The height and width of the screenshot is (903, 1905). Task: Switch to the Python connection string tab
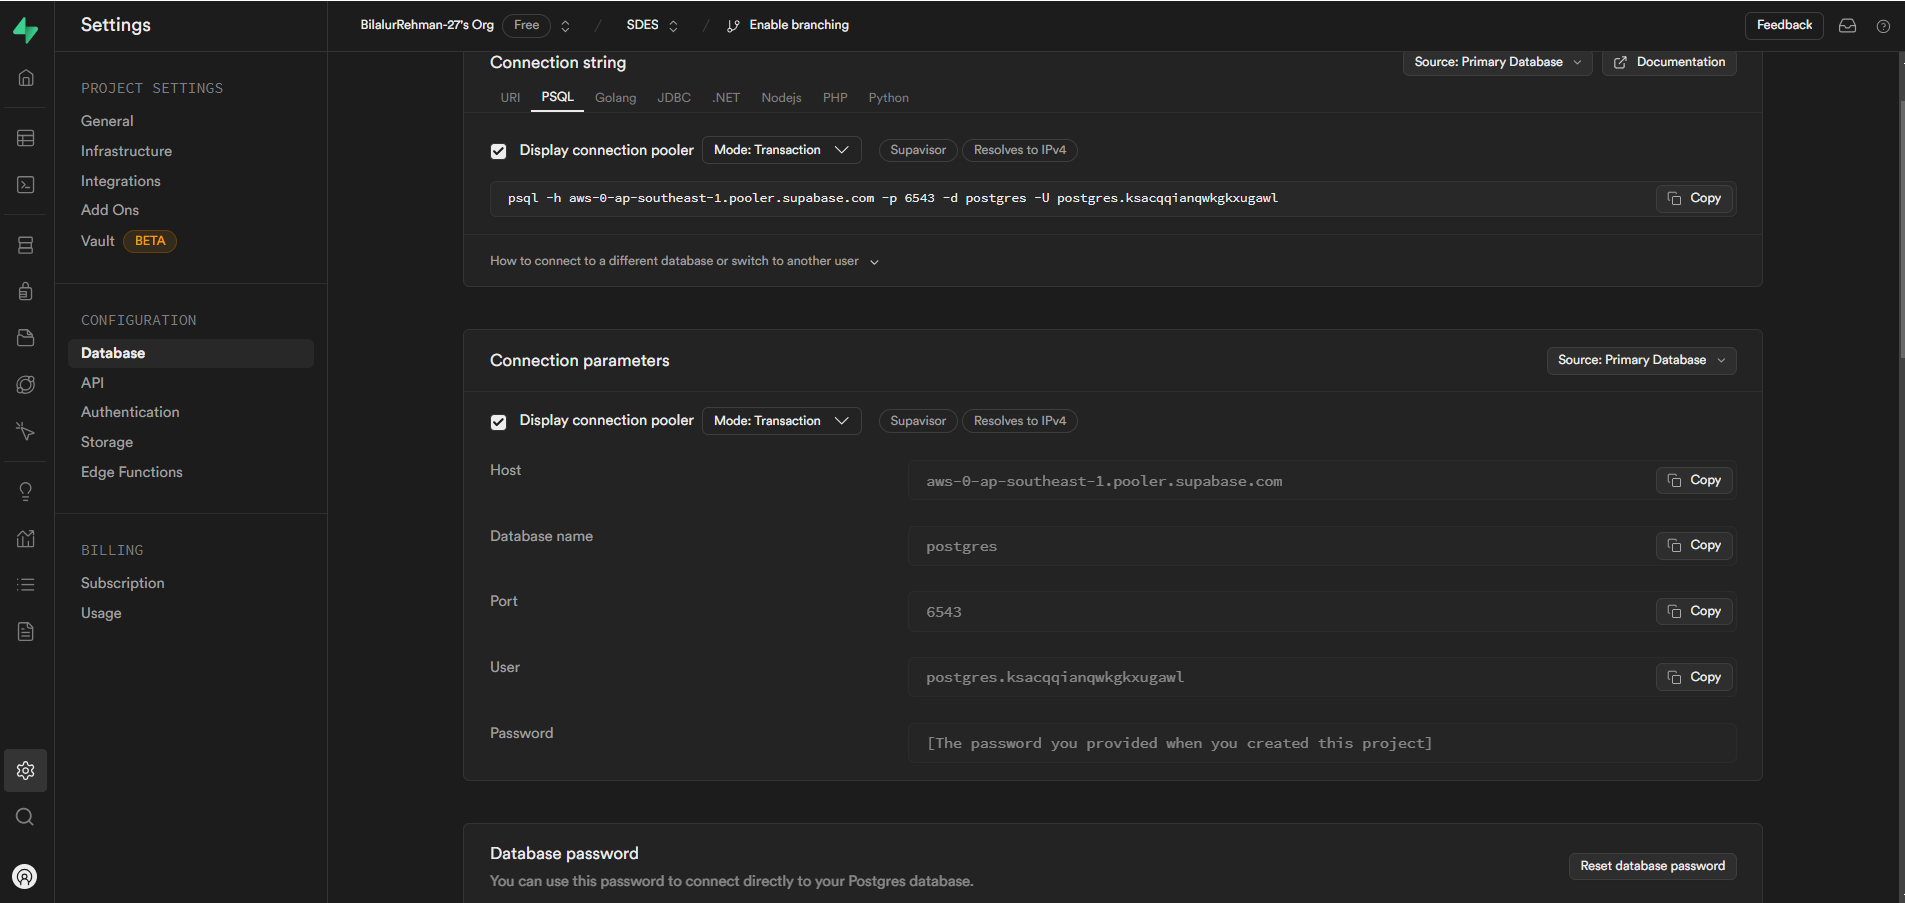[888, 97]
